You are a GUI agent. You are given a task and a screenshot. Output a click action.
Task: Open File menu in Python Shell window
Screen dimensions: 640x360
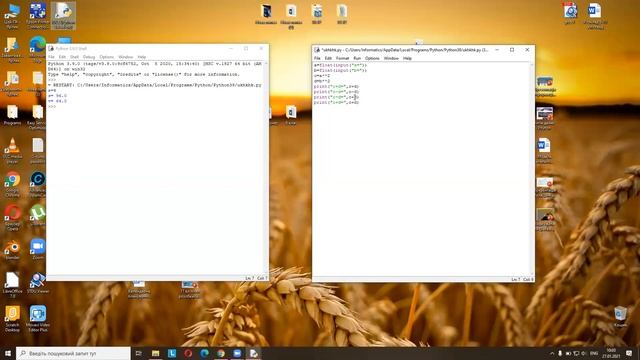[x=51, y=57]
